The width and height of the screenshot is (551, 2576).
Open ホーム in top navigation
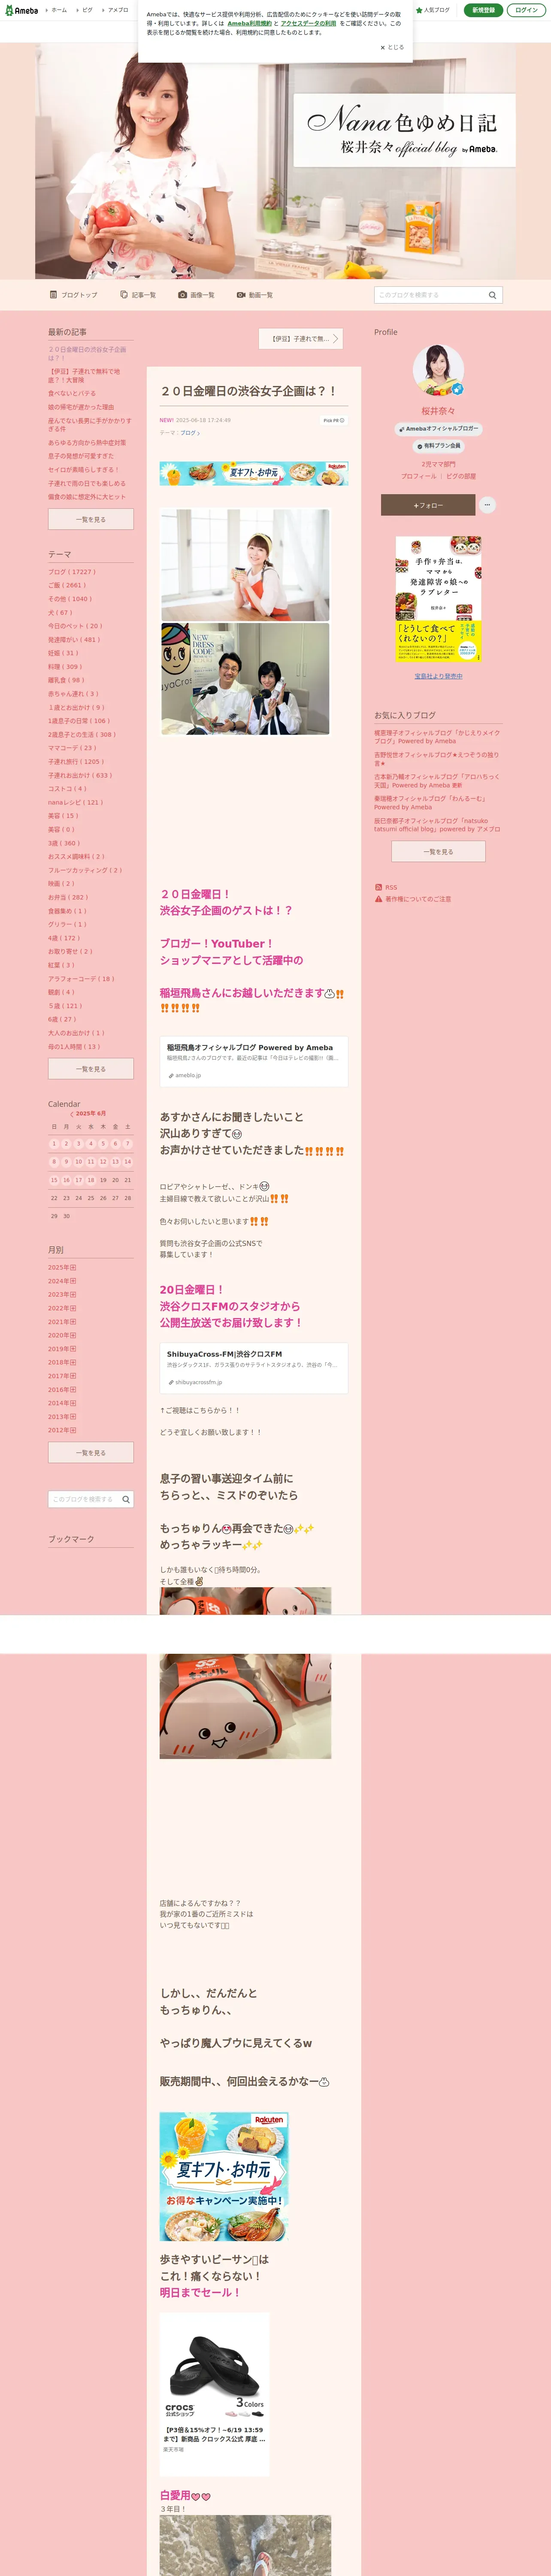click(x=58, y=10)
